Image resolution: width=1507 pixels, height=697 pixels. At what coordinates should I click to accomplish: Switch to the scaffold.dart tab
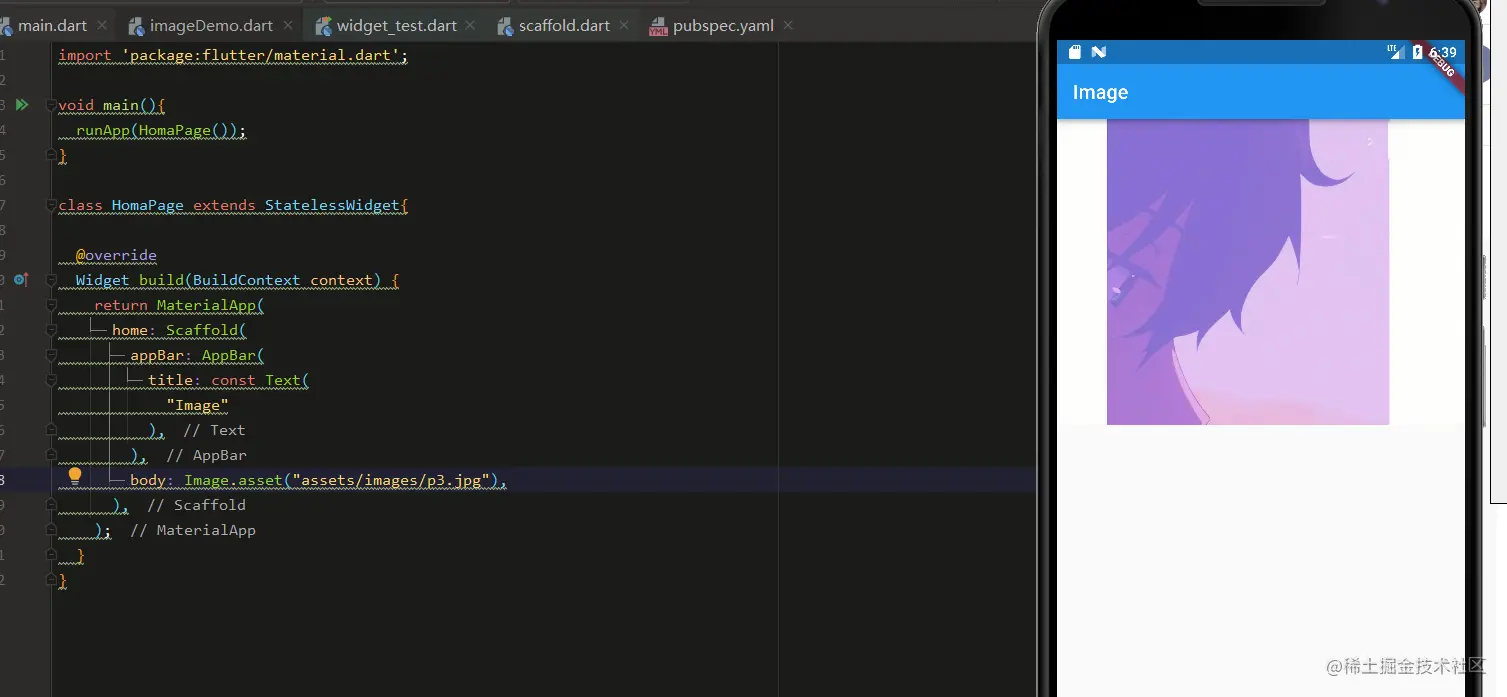coord(564,26)
